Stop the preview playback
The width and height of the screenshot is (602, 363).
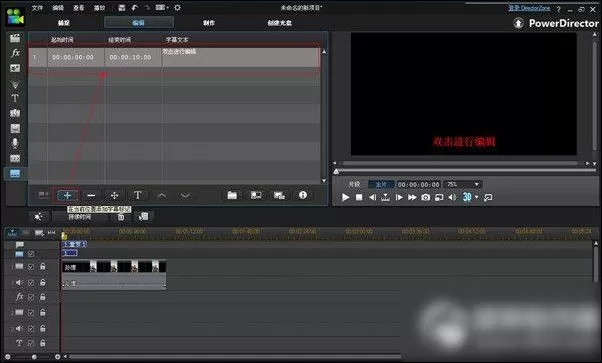(x=359, y=197)
